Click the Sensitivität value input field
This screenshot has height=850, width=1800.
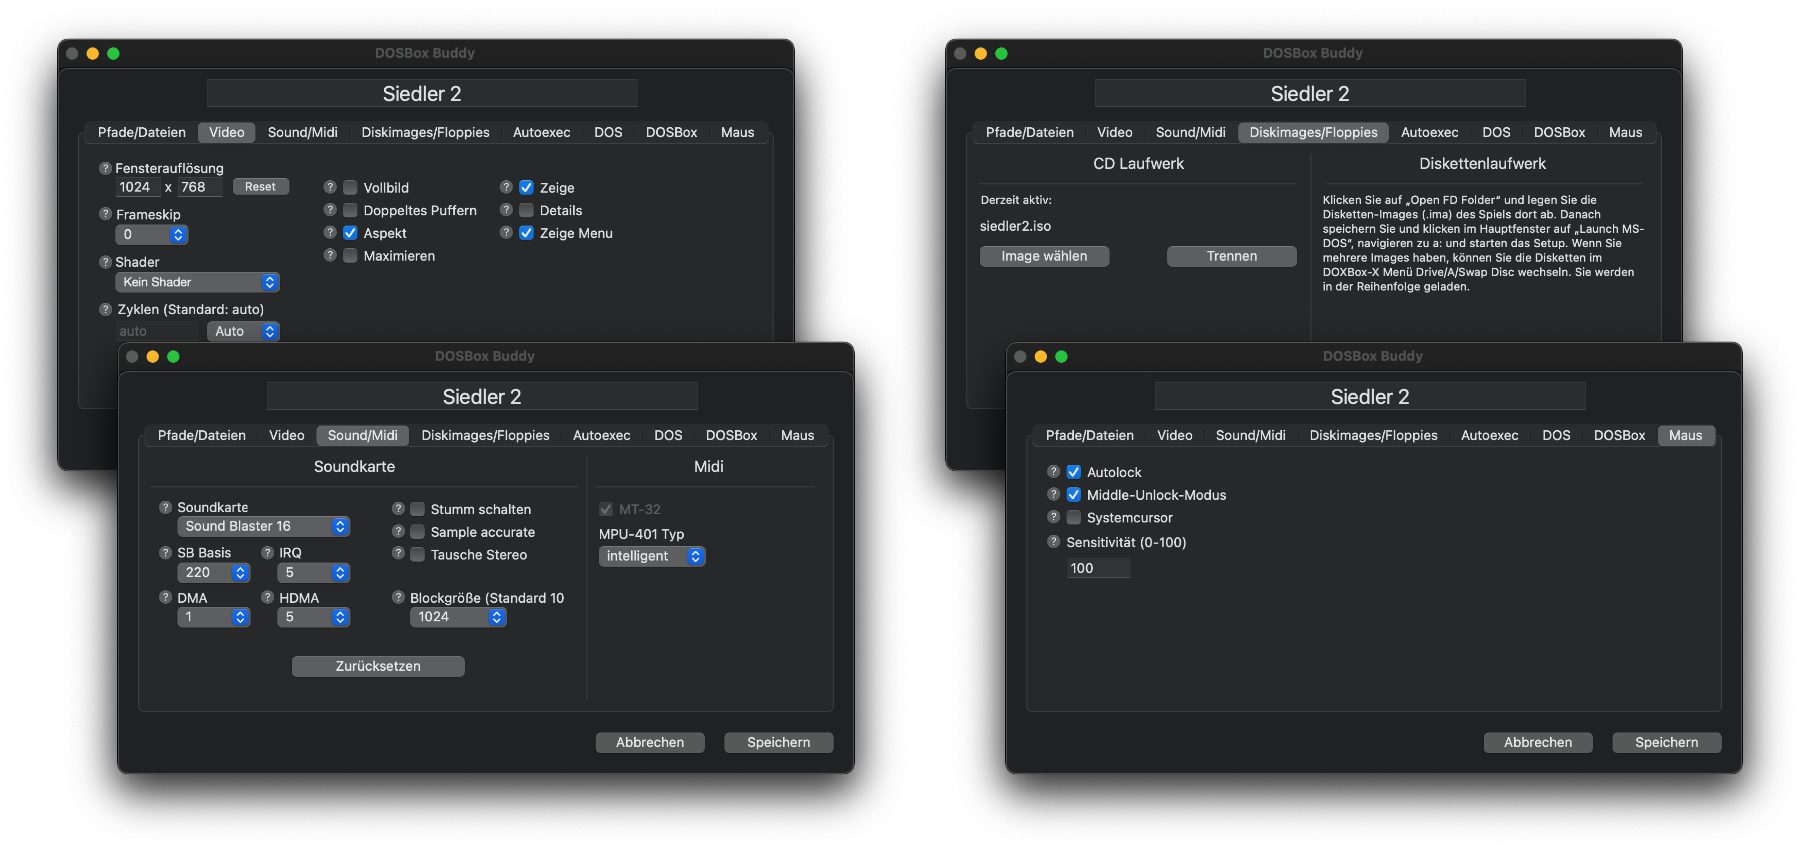pyautogui.click(x=1098, y=568)
